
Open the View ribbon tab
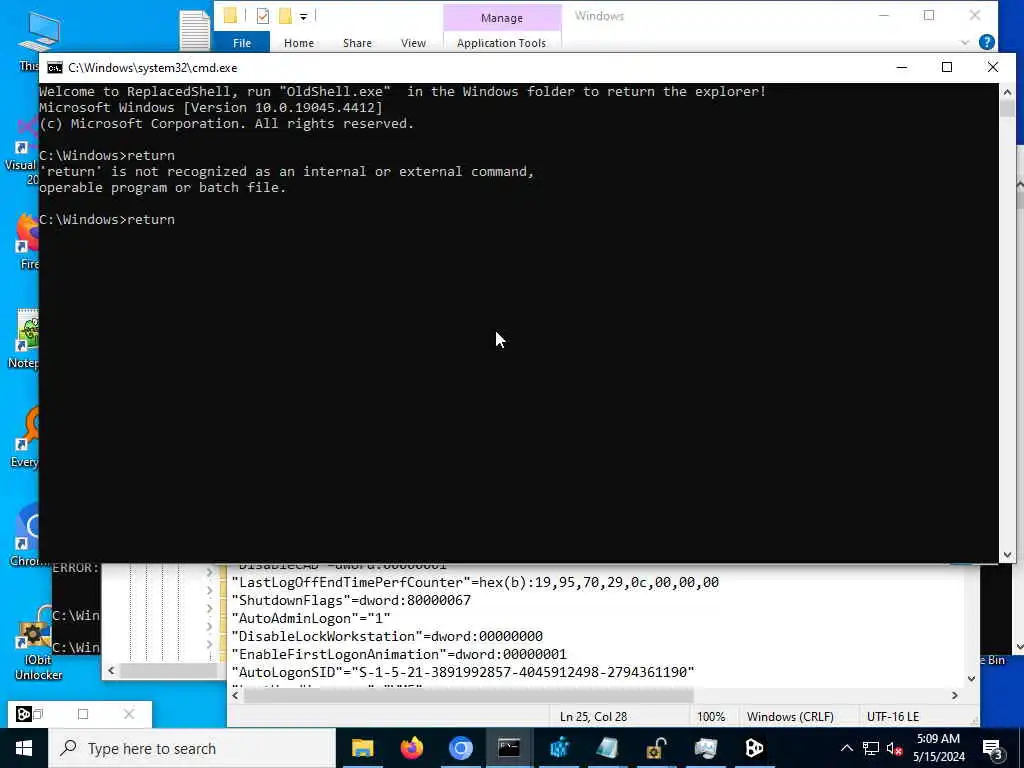(x=413, y=43)
